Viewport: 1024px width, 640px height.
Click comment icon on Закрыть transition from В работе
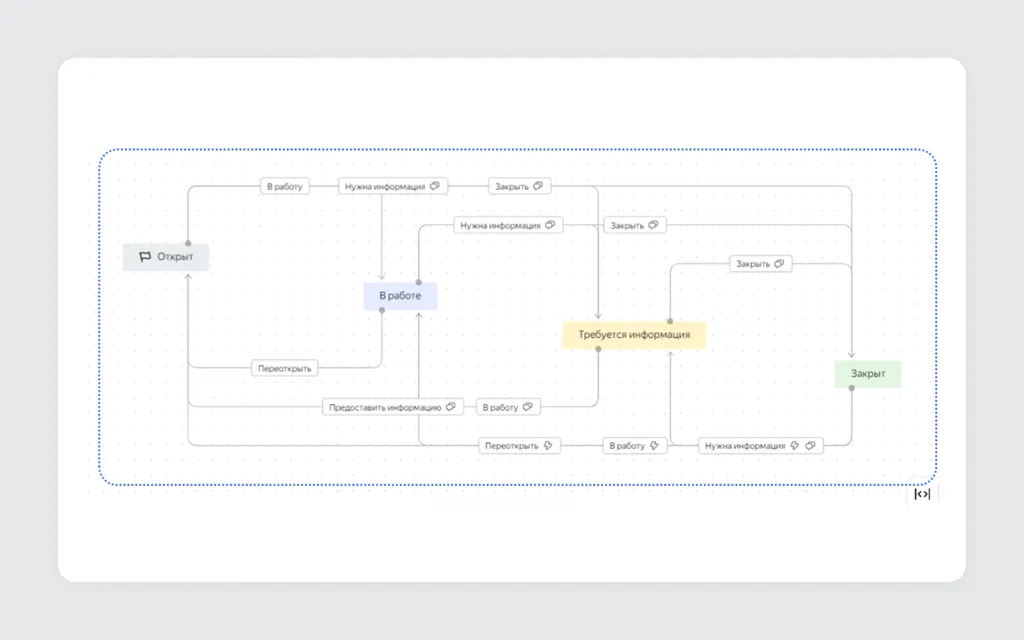point(653,225)
